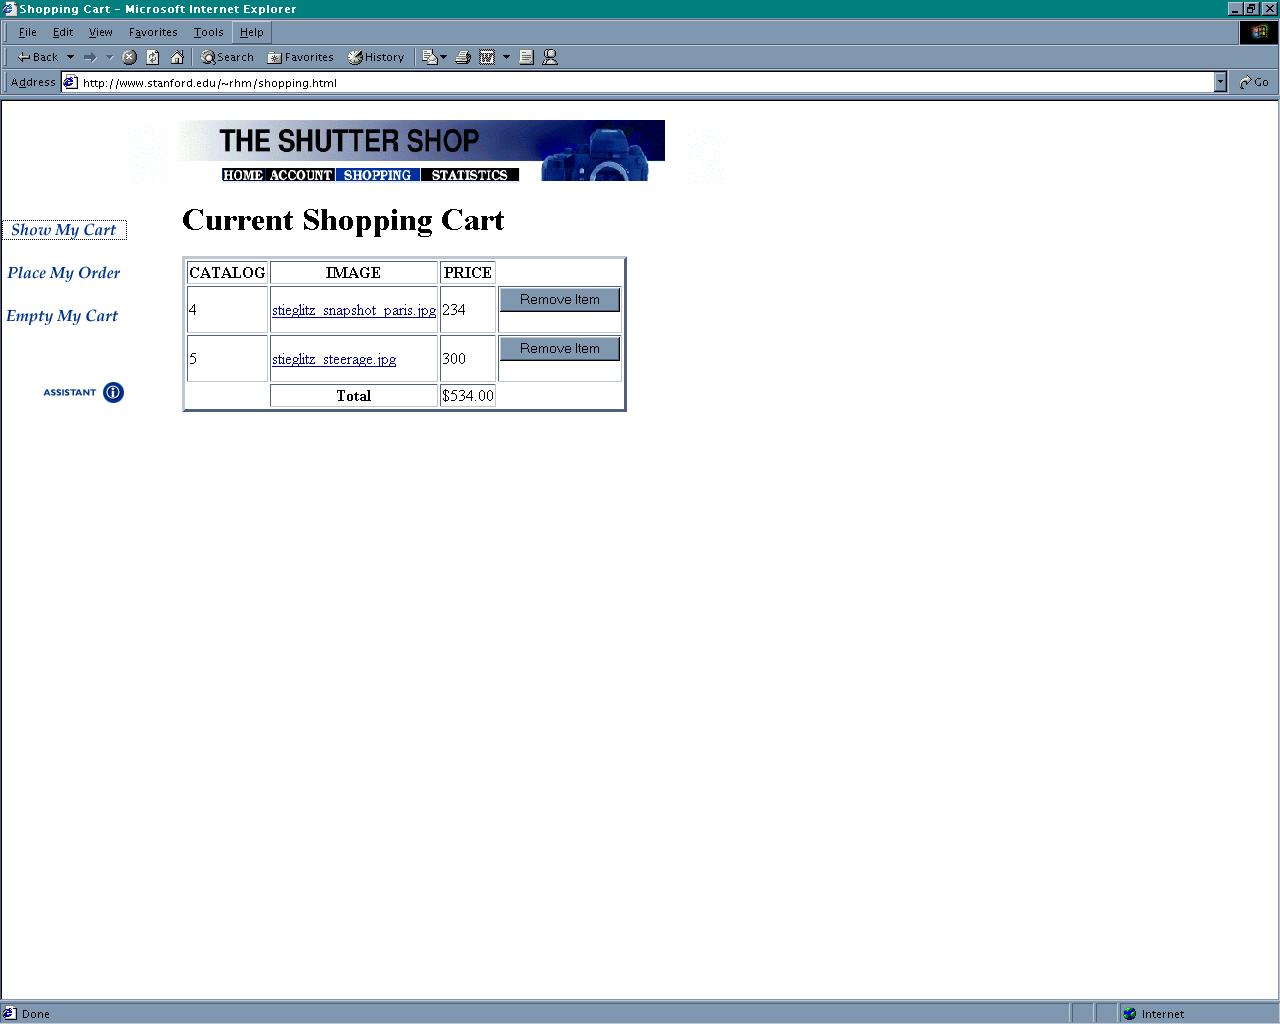Expand the Back button history dropdown arrow
Screen dimensions: 1280x1024
pos(70,57)
